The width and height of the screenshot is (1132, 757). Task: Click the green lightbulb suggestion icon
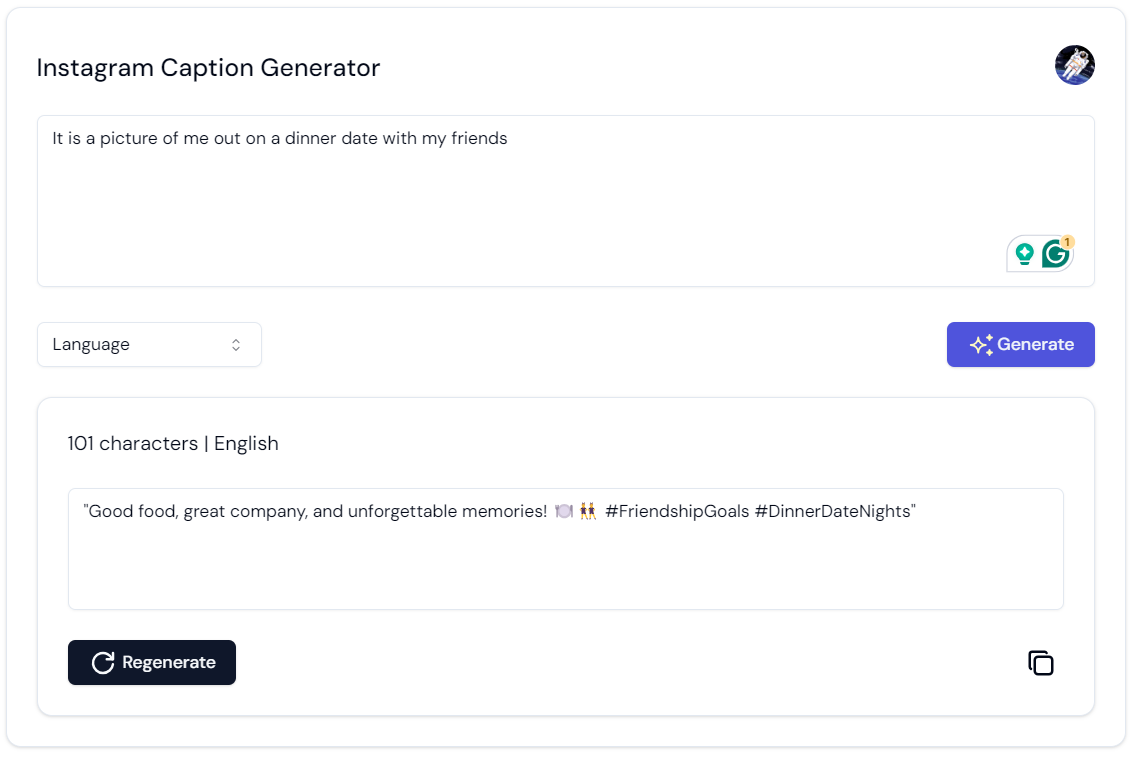[1024, 254]
